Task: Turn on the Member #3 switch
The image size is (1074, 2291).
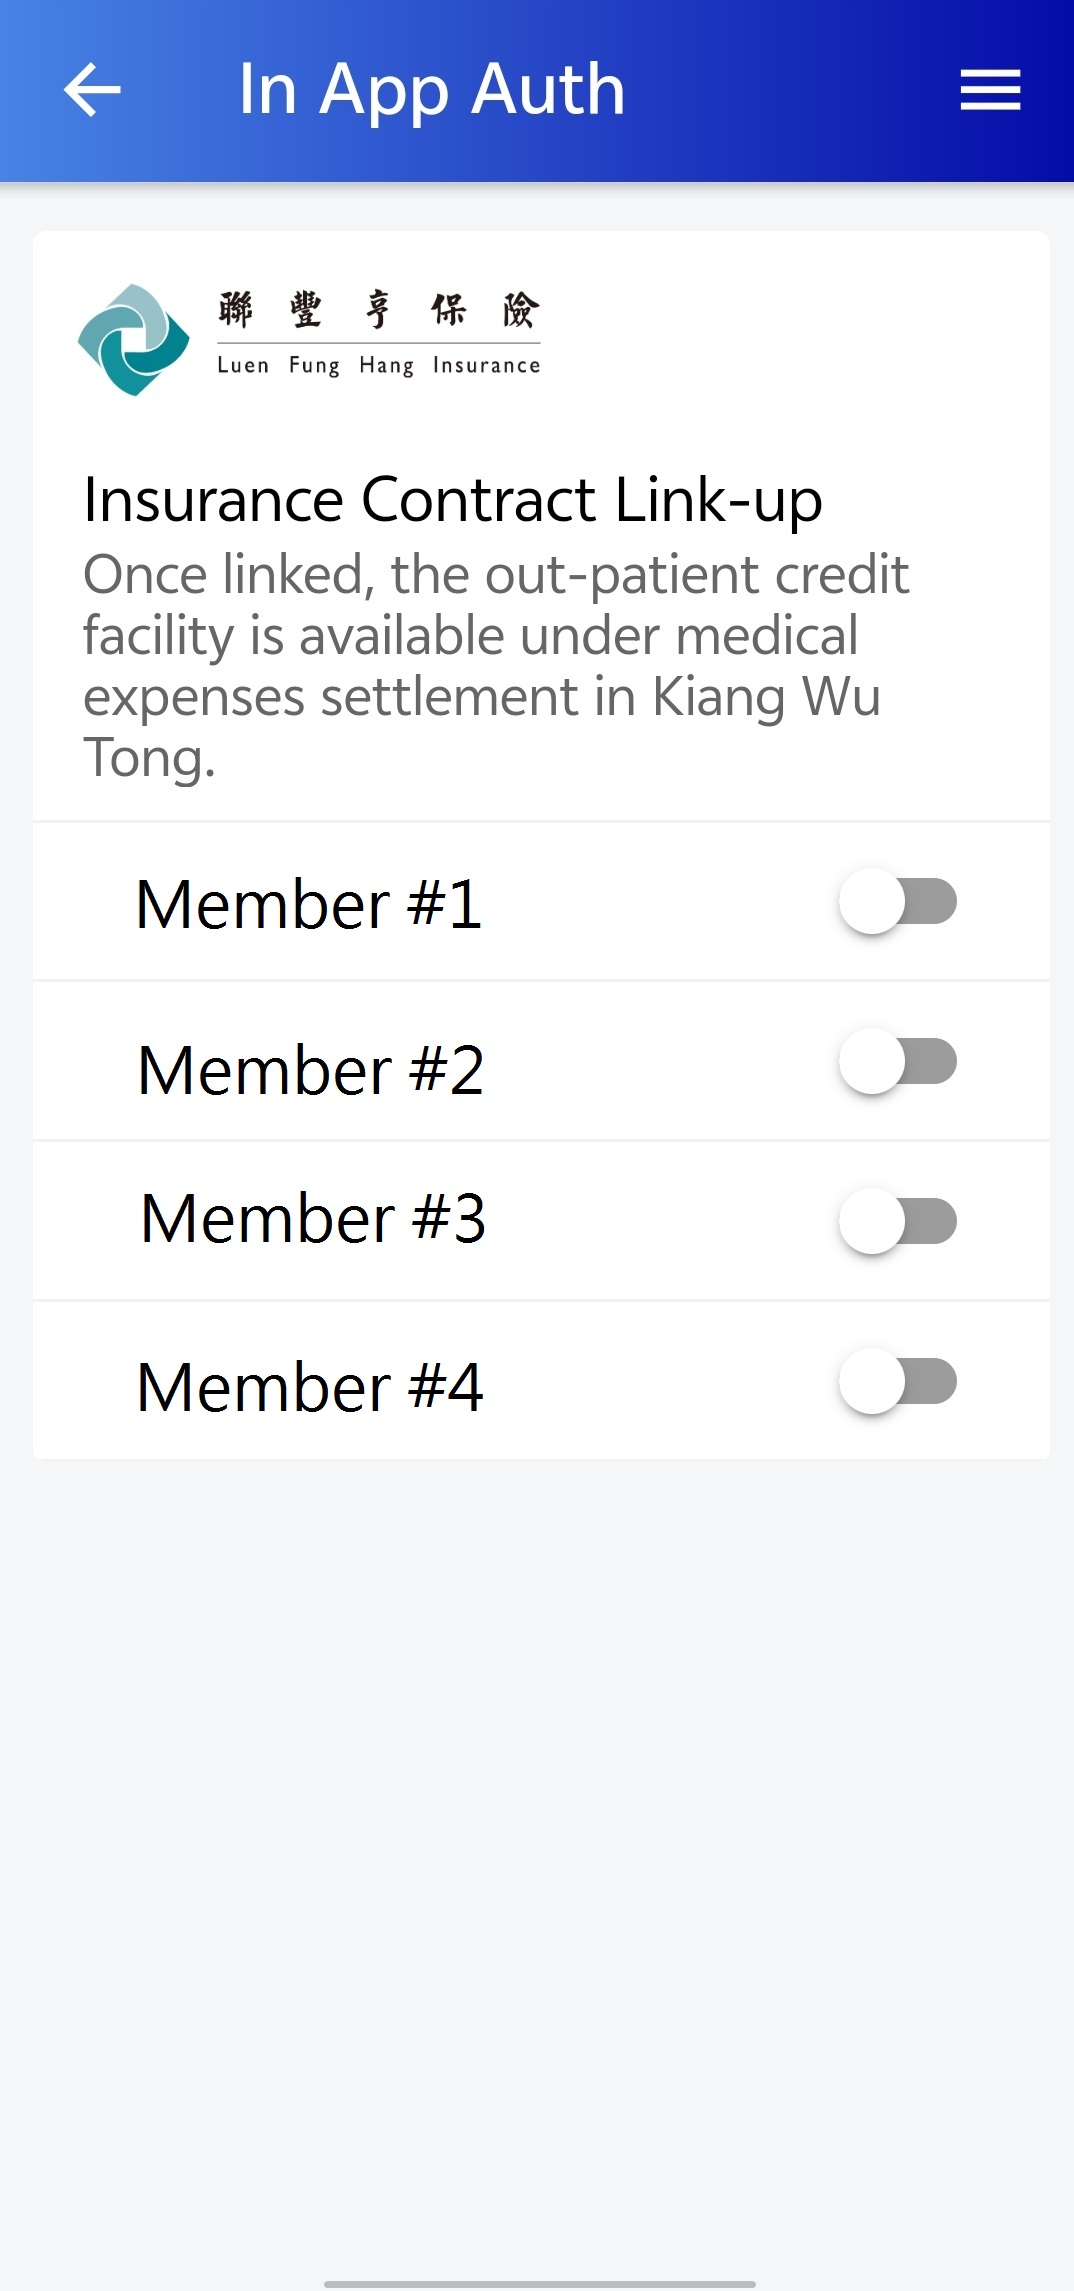Action: [x=898, y=1221]
